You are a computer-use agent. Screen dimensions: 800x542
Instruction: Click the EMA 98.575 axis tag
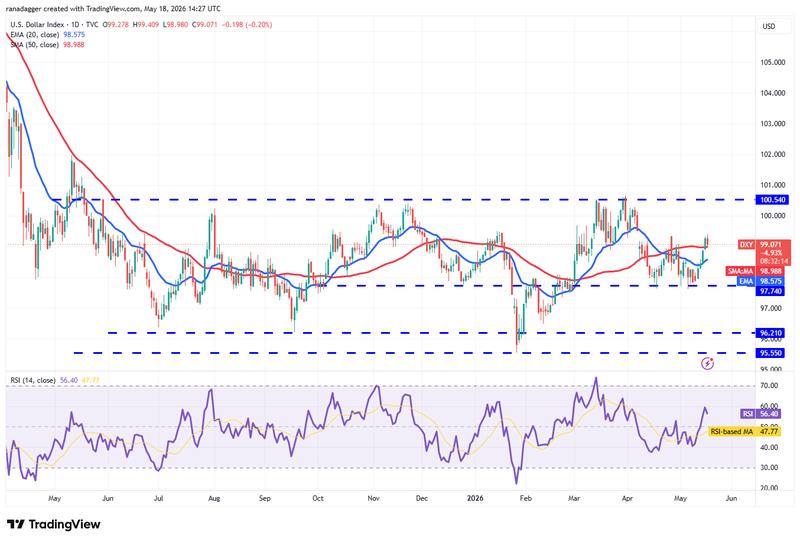point(761,281)
